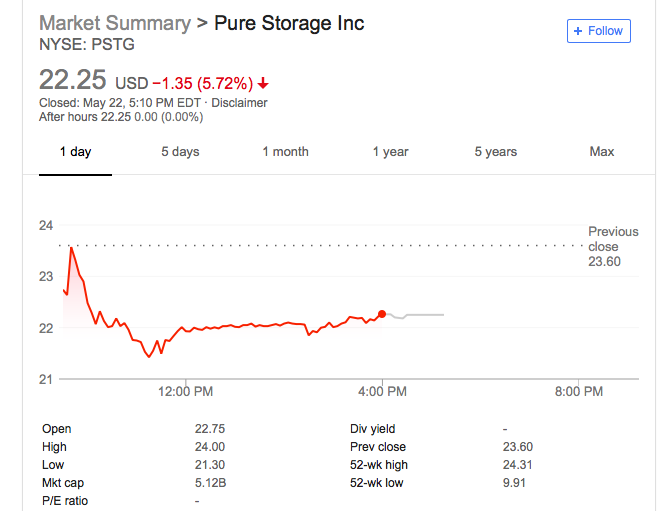Click the Mkt cap value 5.12B

click(x=210, y=483)
